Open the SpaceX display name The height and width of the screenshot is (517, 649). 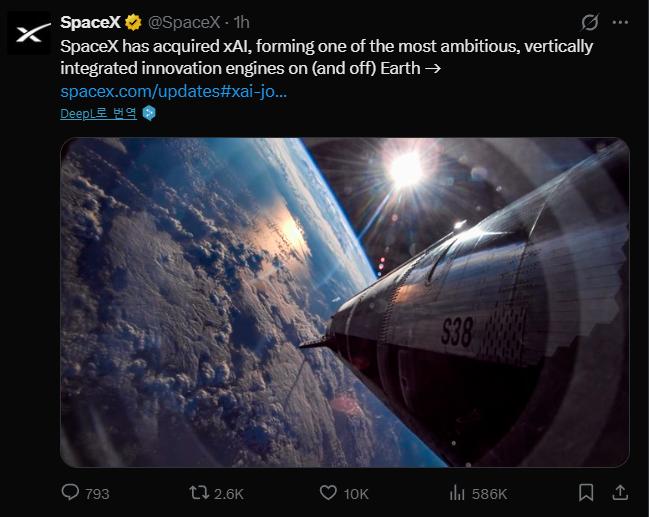pyautogui.click(x=90, y=23)
